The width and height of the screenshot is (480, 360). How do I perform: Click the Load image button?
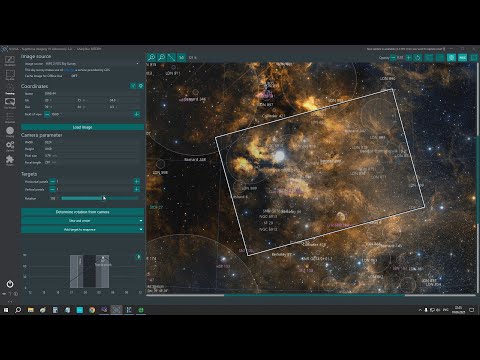82,127
